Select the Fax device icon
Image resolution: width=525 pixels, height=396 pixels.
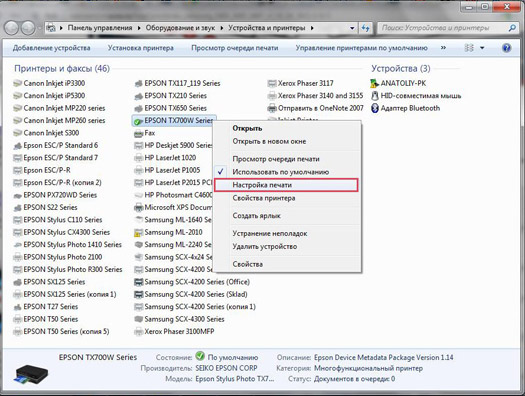pyautogui.click(x=138, y=133)
